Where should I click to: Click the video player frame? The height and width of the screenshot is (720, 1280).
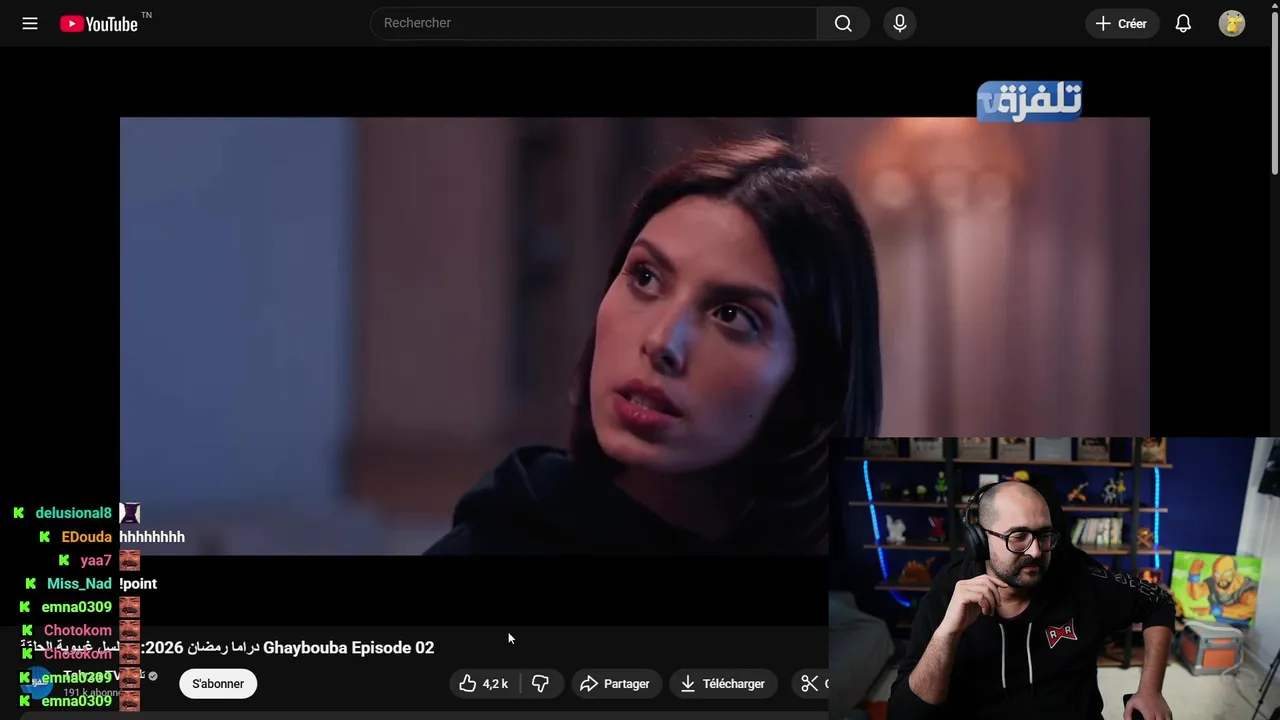click(634, 336)
